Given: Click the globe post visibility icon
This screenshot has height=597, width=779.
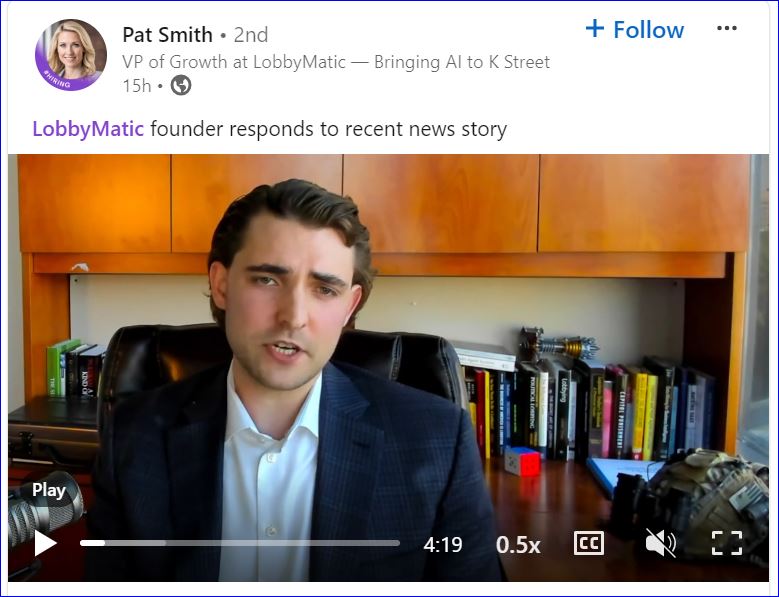Looking at the screenshot, I should (x=181, y=85).
